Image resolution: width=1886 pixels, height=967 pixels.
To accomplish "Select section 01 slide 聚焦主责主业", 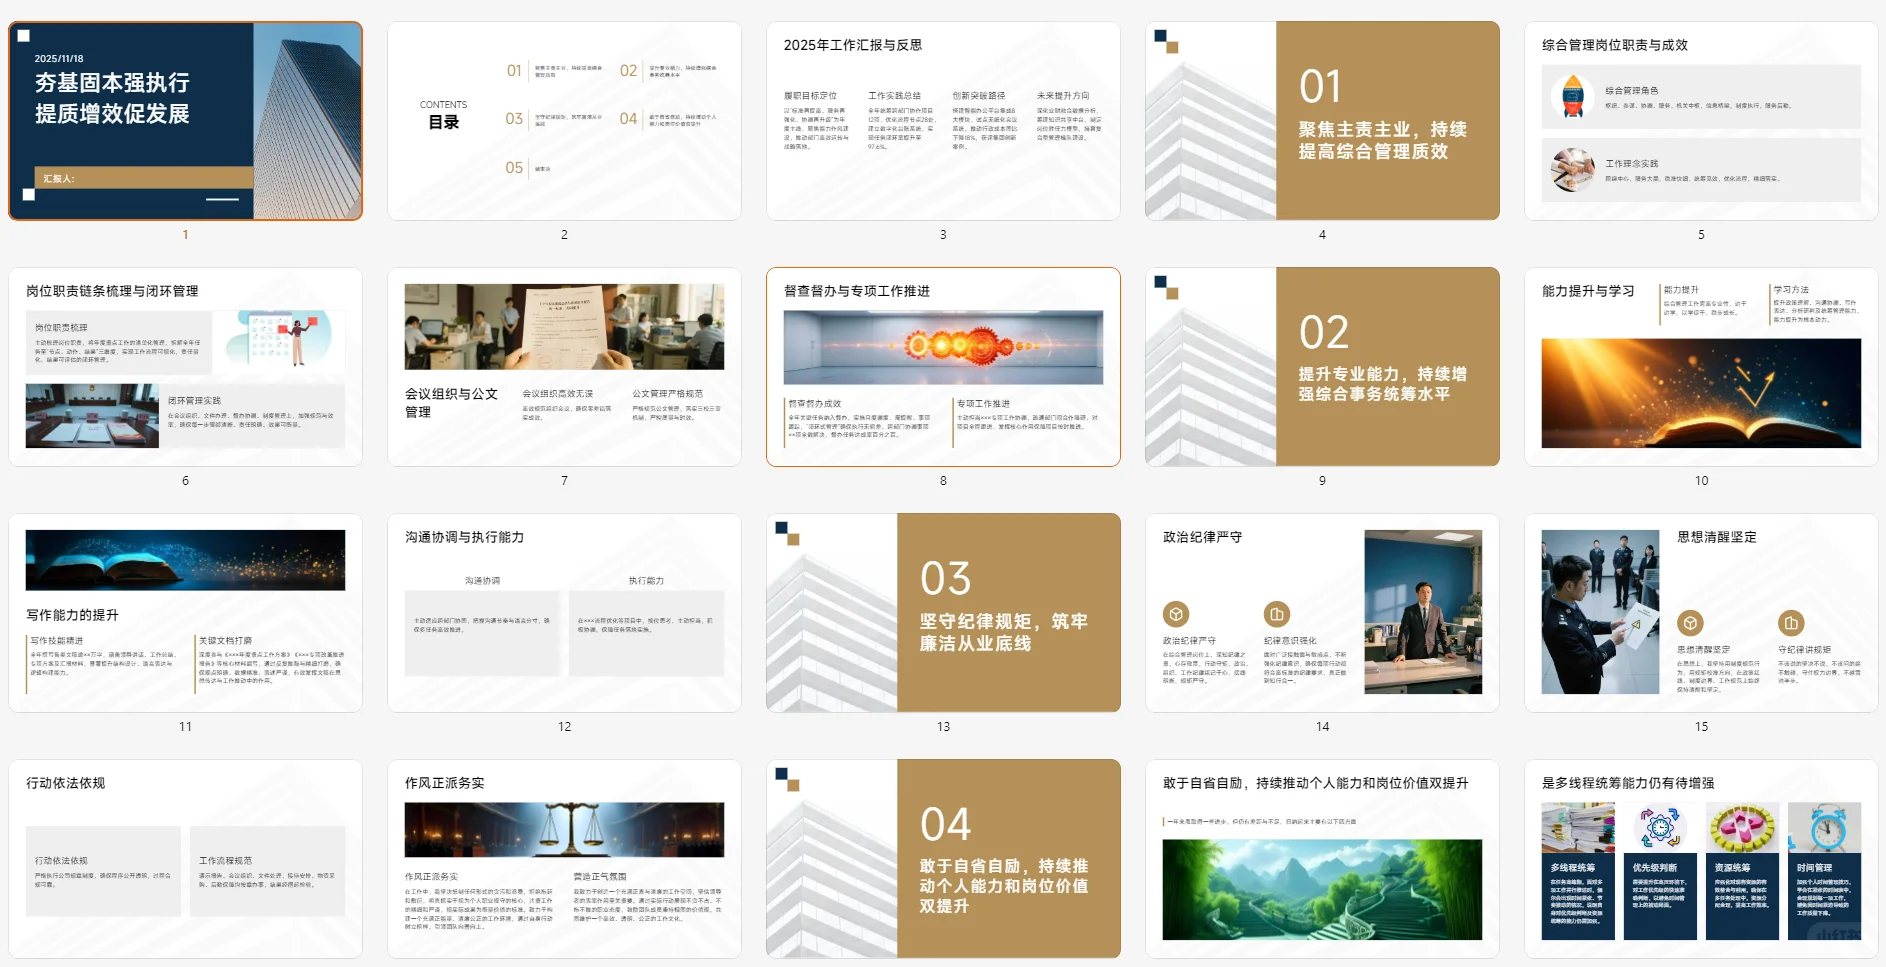I will [1322, 121].
